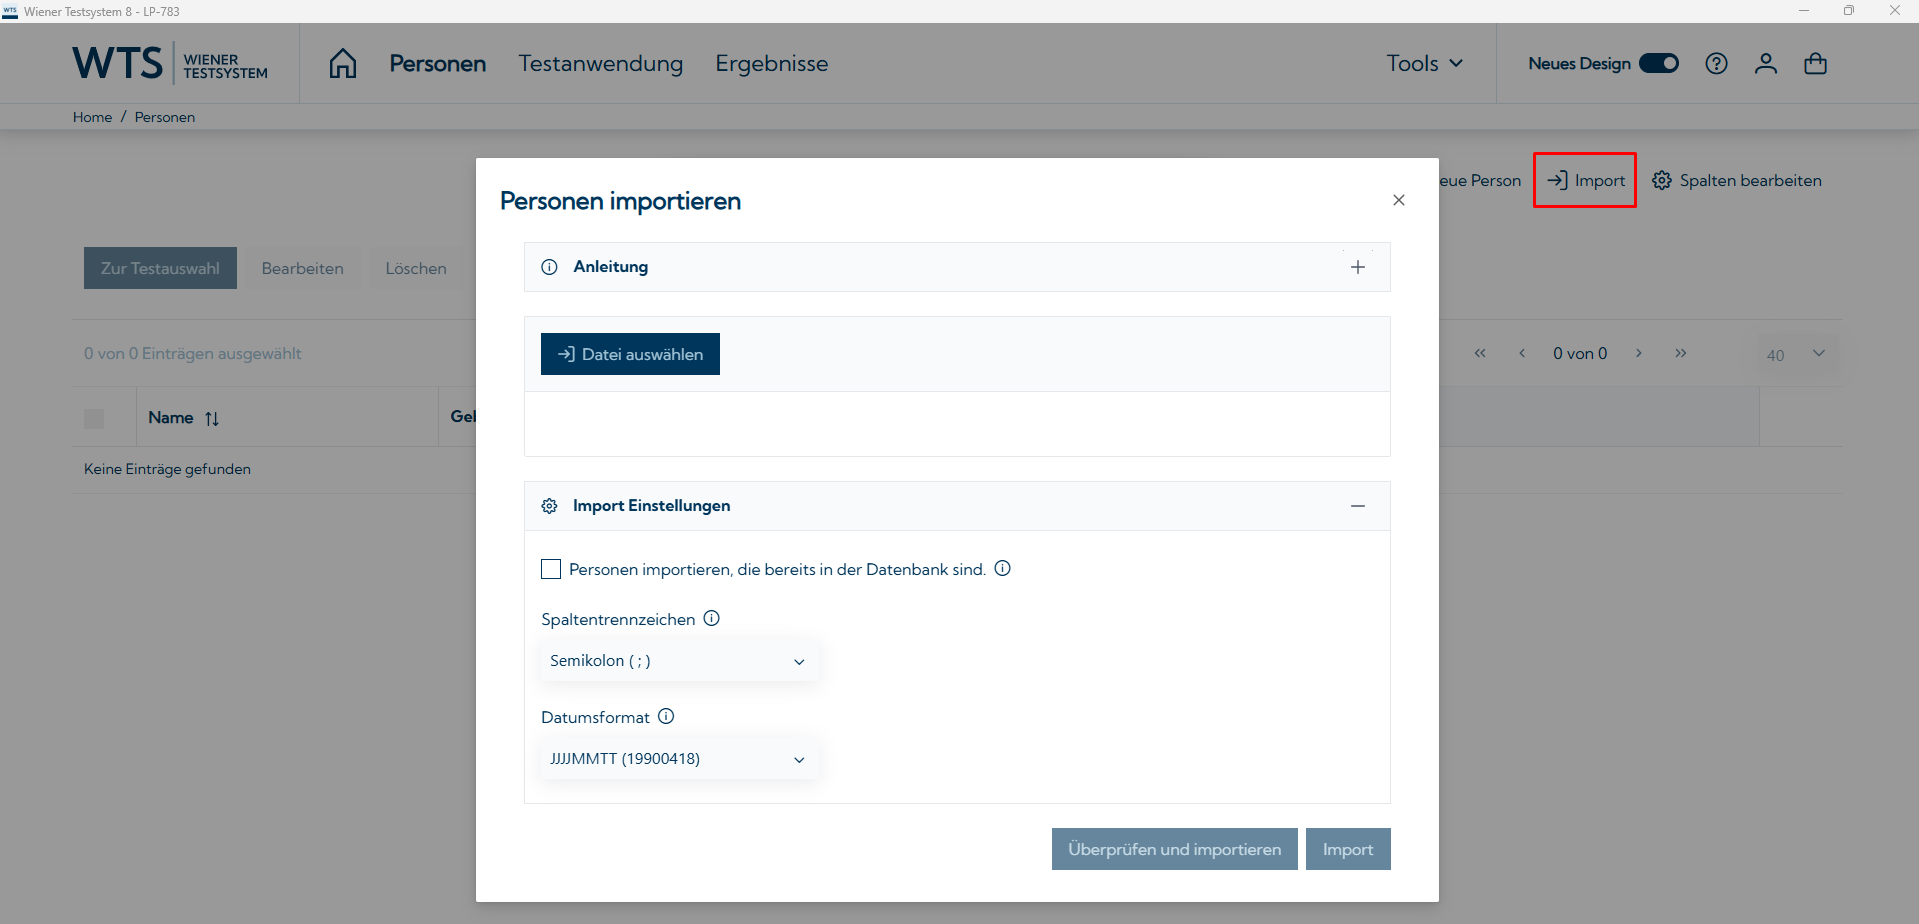The width and height of the screenshot is (1919, 924).
Task: Click the user account icon
Action: click(x=1765, y=63)
